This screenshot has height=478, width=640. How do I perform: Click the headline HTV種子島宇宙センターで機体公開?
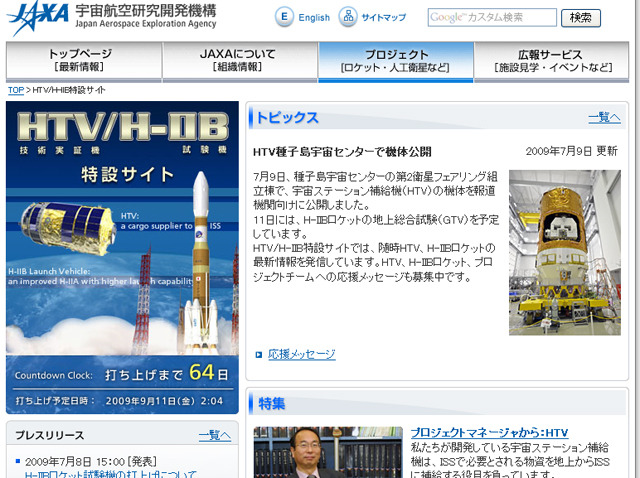coord(342,152)
